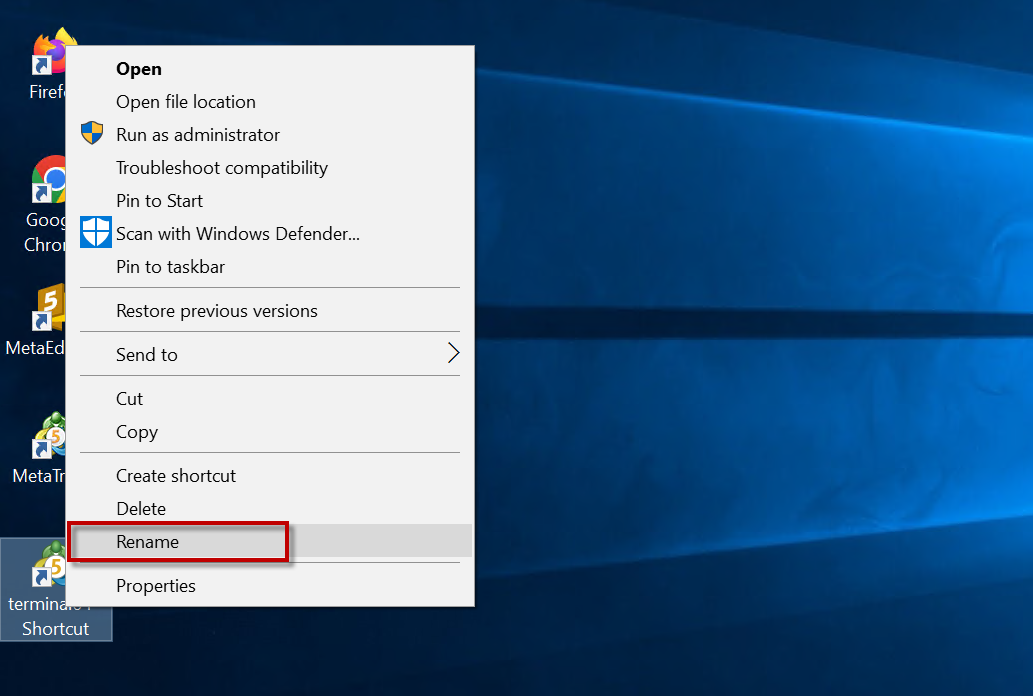
Task: Choose Copy in the context menu
Action: coord(137,432)
